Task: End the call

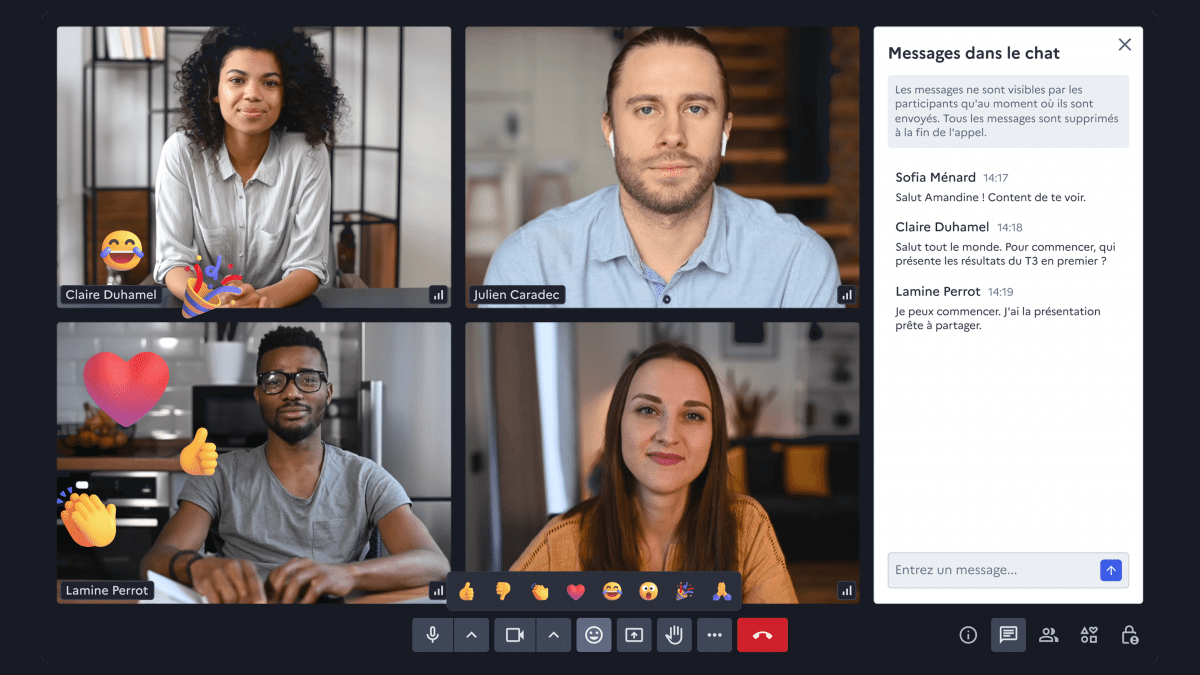Action: coord(762,635)
